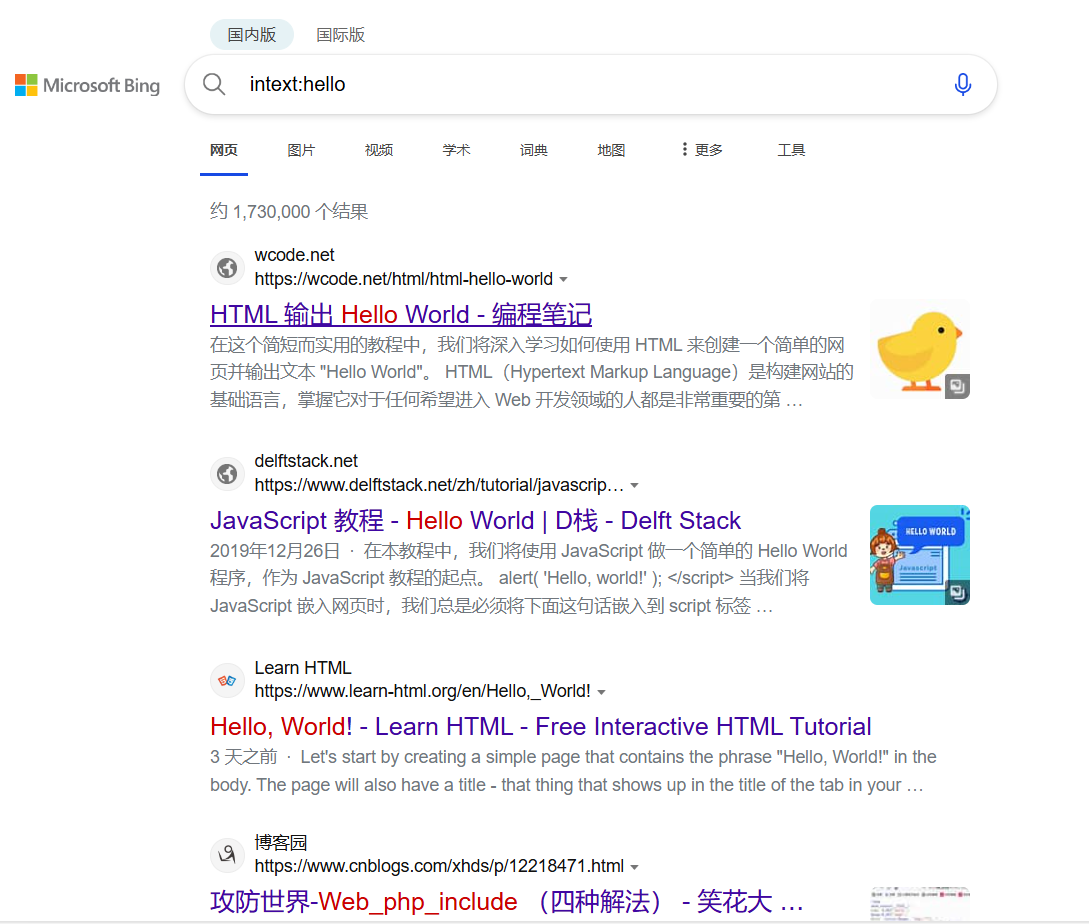Click the wcode.net site name
Viewport: 1089px width, 924px height.
pyautogui.click(x=294, y=255)
